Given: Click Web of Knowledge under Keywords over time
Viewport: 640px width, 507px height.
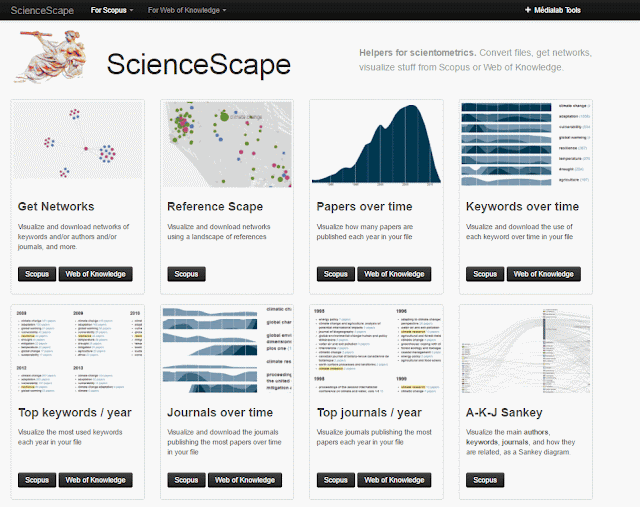Looking at the screenshot, I should coord(544,274).
